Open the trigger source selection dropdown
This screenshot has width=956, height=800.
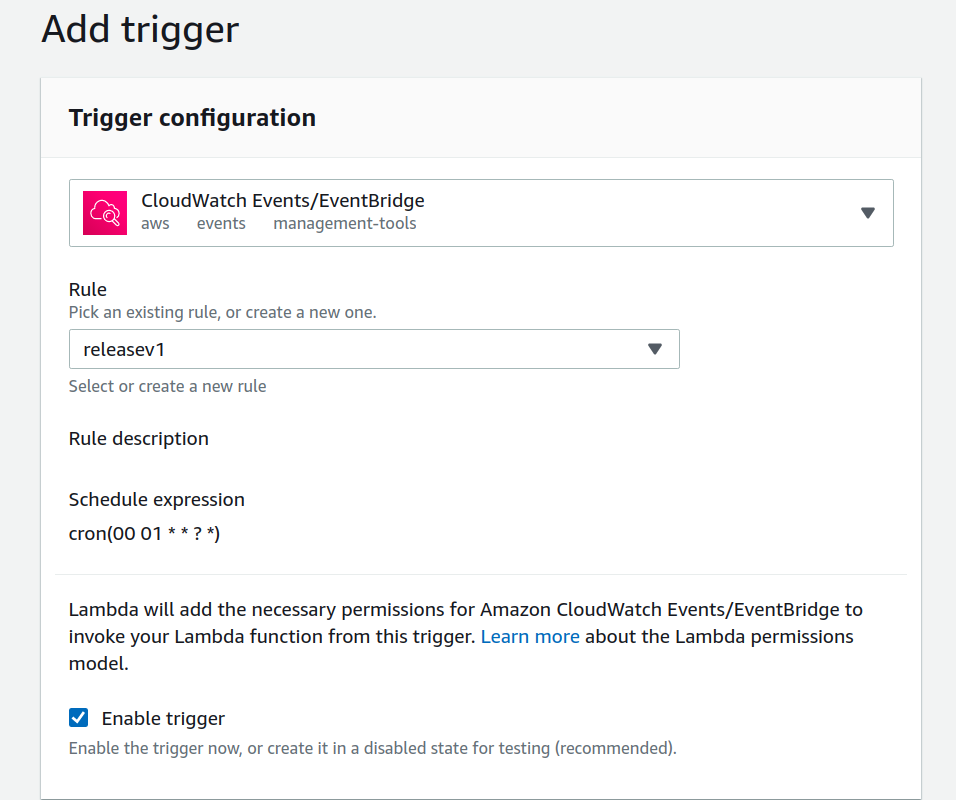(x=866, y=212)
